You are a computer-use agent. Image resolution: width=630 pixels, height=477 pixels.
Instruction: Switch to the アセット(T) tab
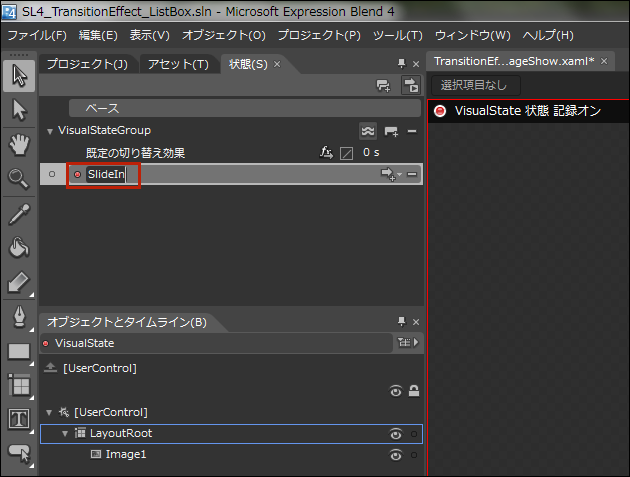tap(178, 64)
